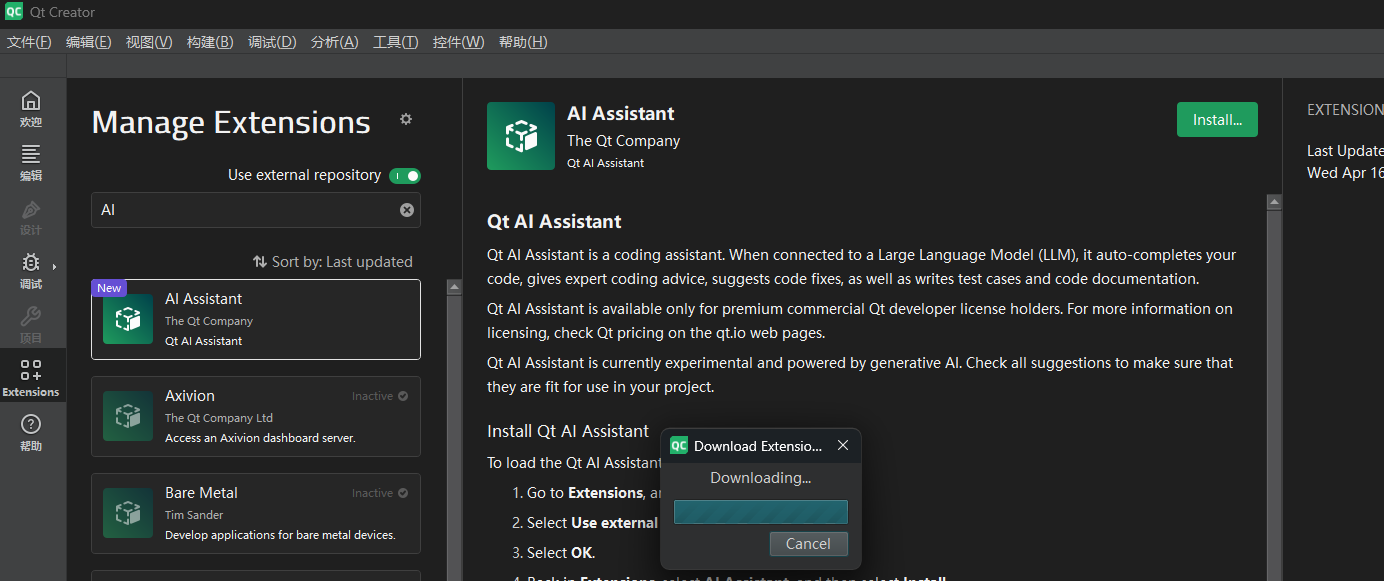Screen dimensions: 1384x581
Task: Cancel the extension download
Action: click(x=808, y=544)
